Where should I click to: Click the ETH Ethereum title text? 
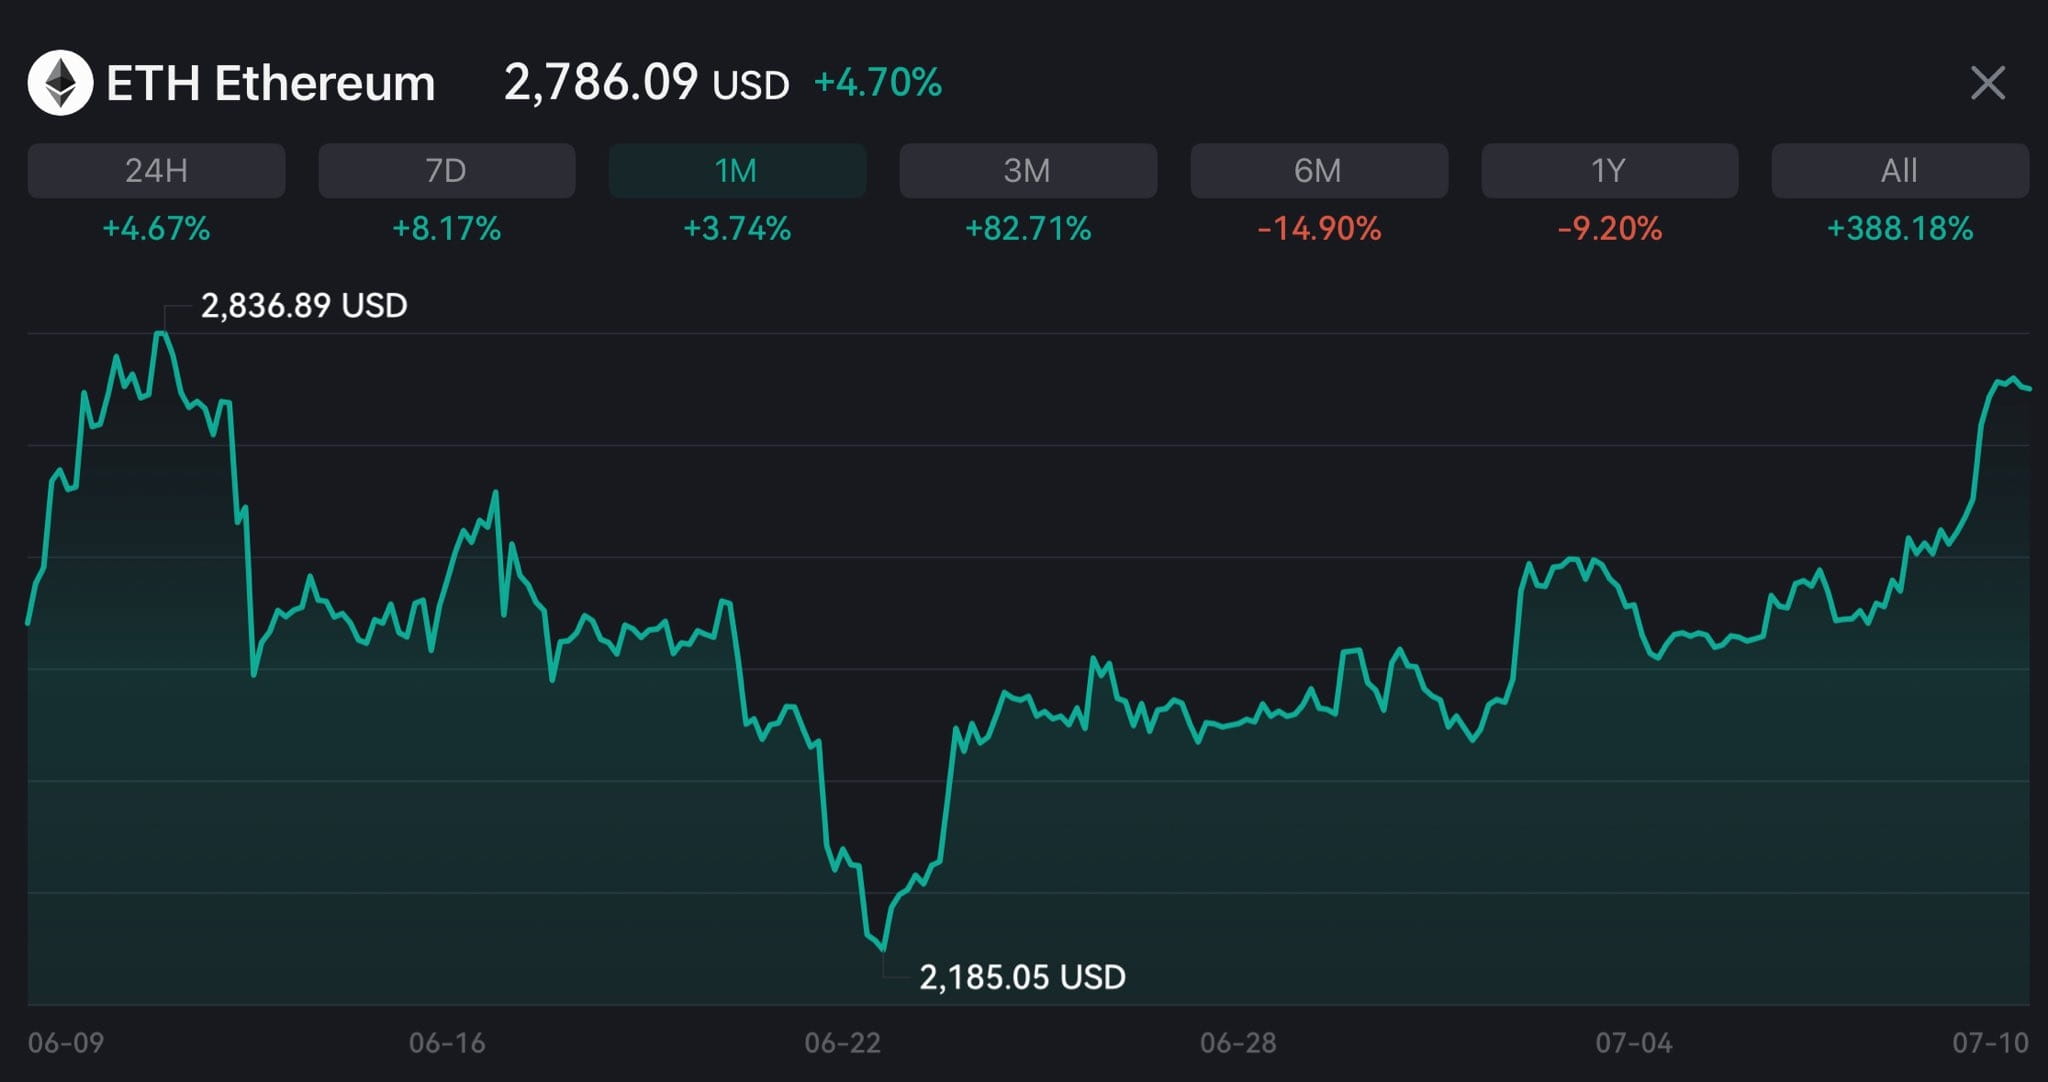point(271,83)
